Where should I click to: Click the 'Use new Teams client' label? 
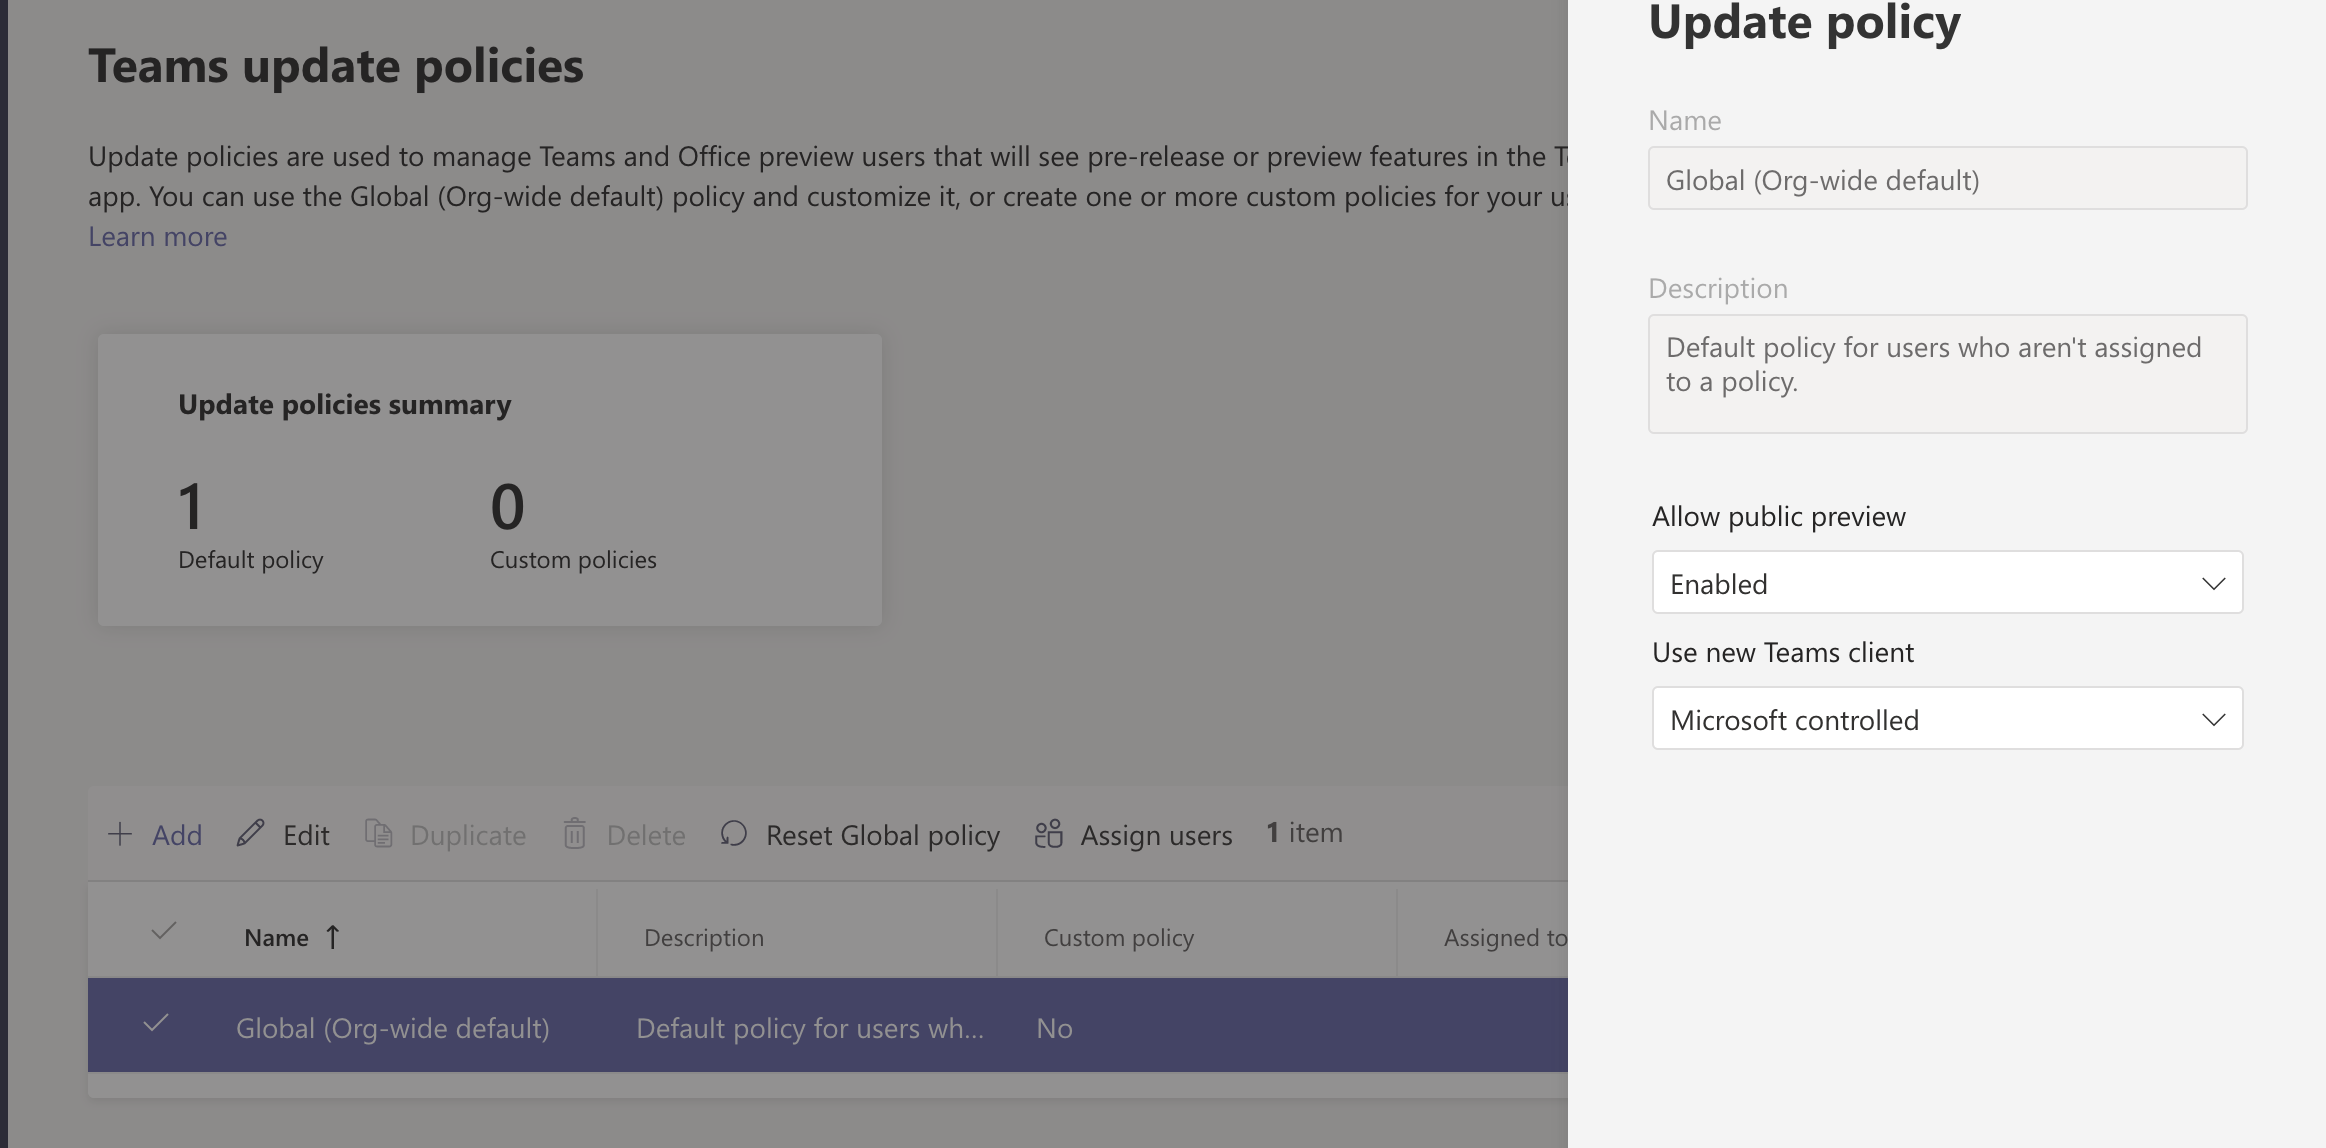point(1783,653)
